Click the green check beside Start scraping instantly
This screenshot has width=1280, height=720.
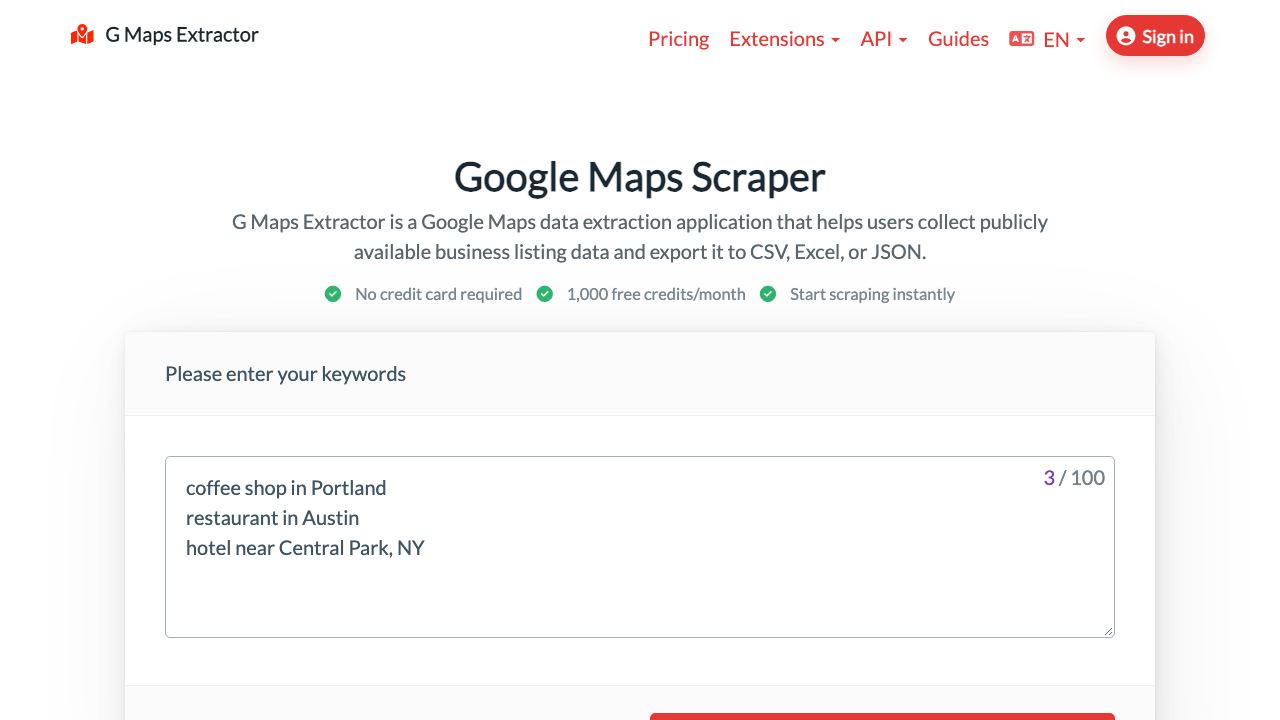768,294
